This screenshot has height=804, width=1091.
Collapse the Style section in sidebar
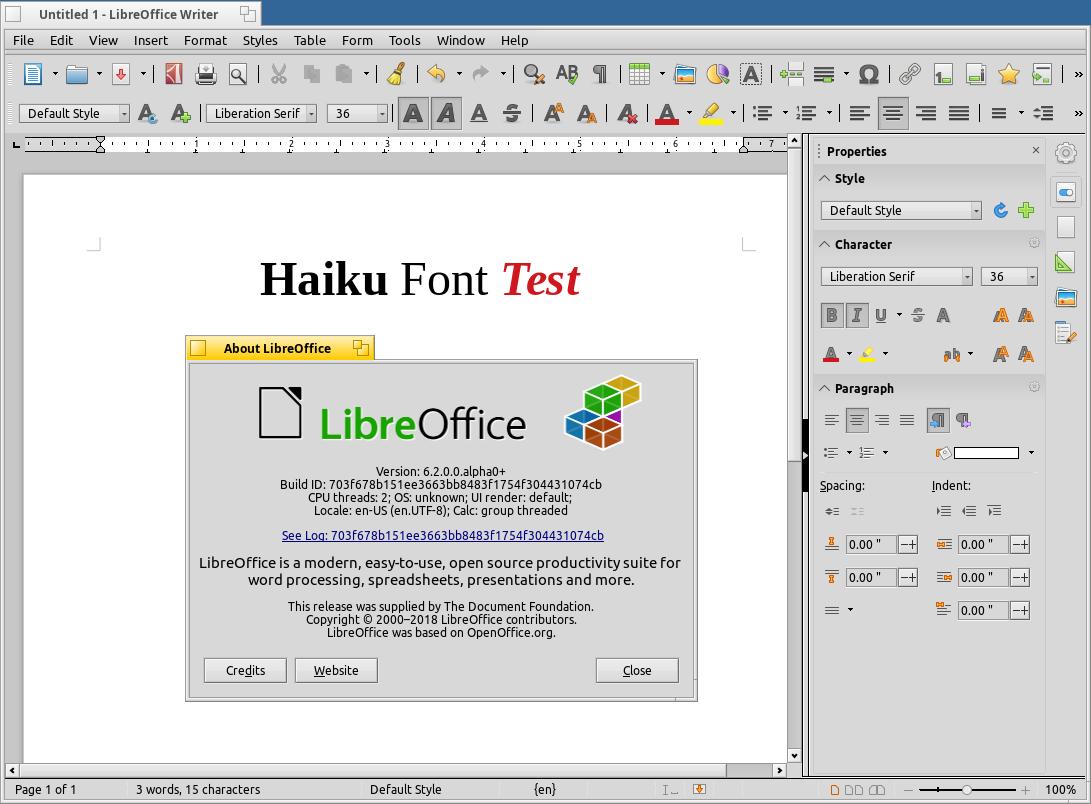[x=825, y=178]
